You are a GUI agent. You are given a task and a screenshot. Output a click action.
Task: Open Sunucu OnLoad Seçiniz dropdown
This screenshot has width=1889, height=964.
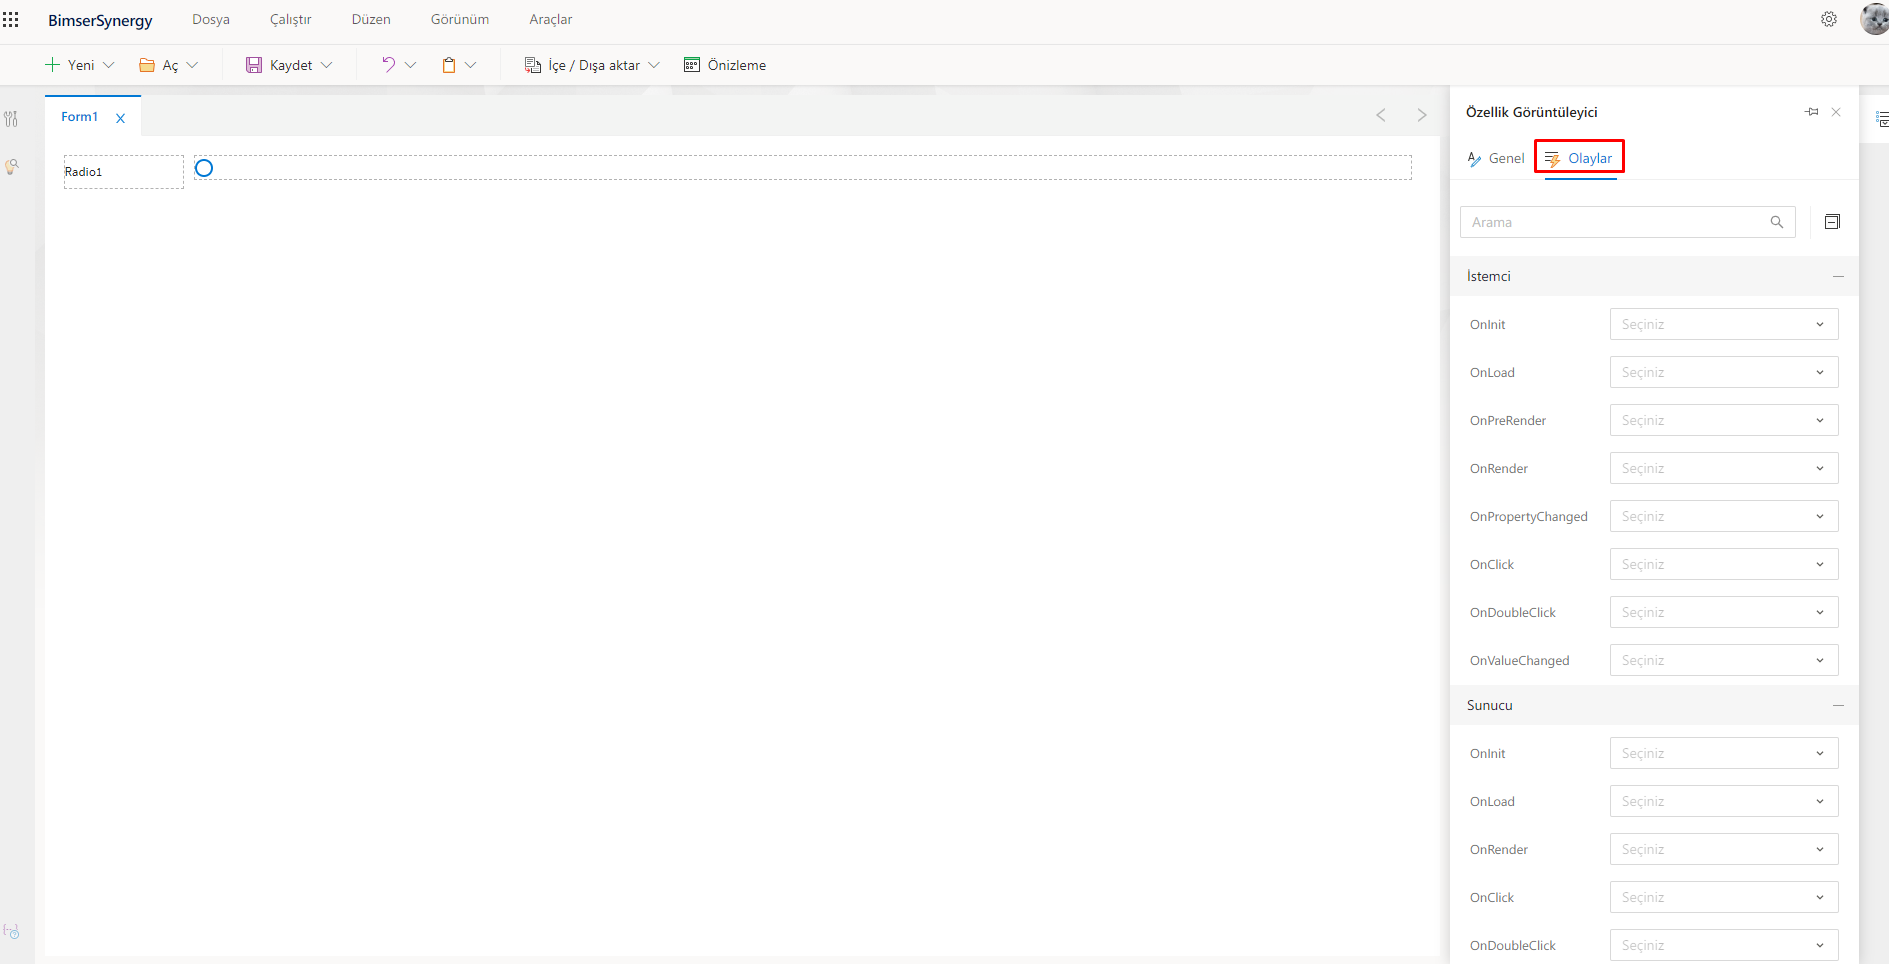pos(1724,801)
